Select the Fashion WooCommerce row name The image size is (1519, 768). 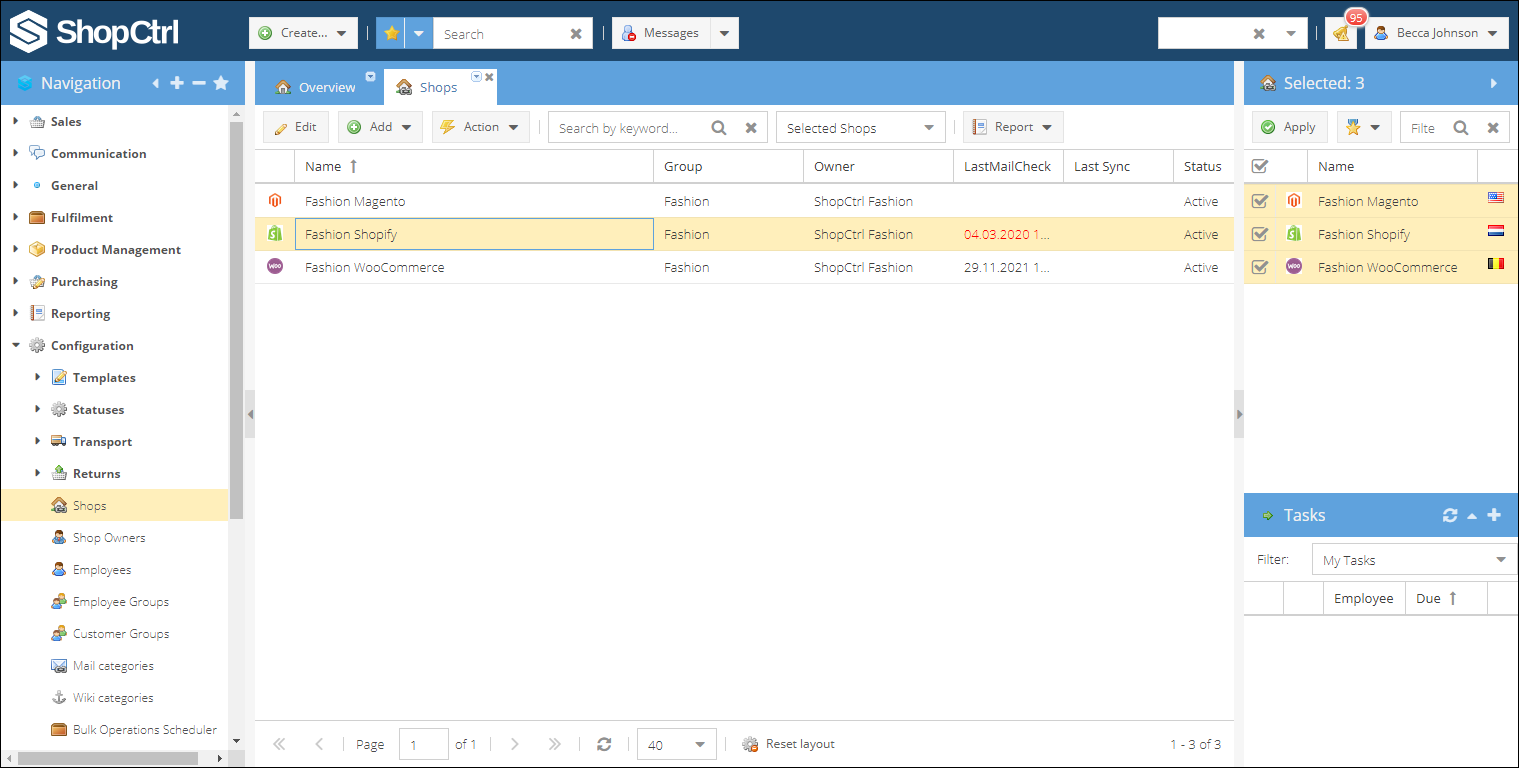click(x=375, y=267)
